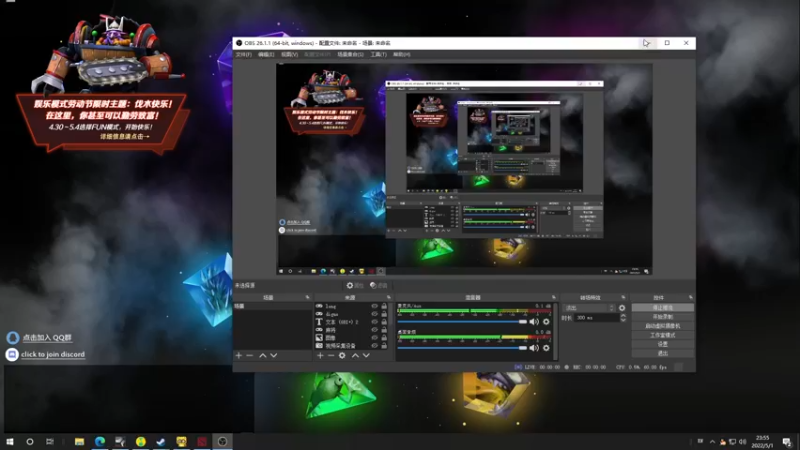
Task: Move source up in Sources panel
Action: (x=355, y=355)
